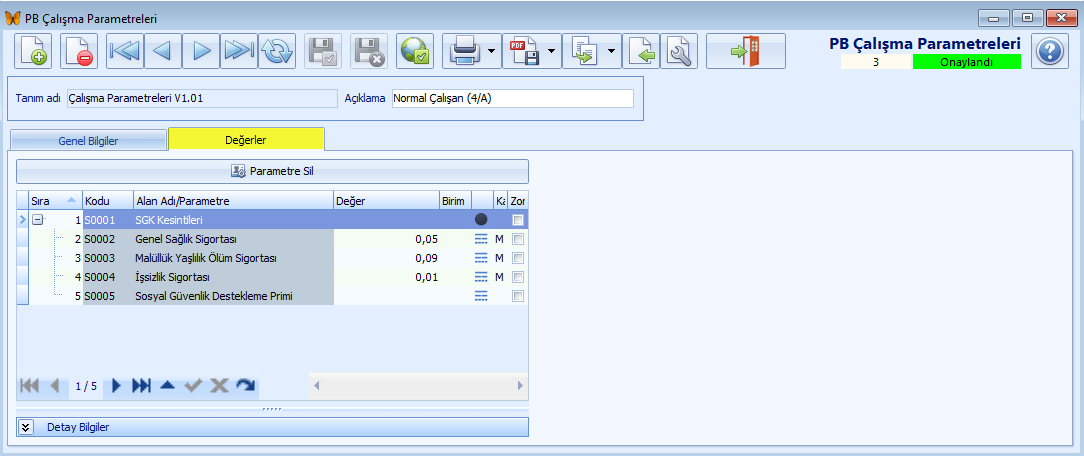Toggle checkbox in İşsizlik Sigortası row
This screenshot has height=456, width=1084.
click(x=518, y=277)
